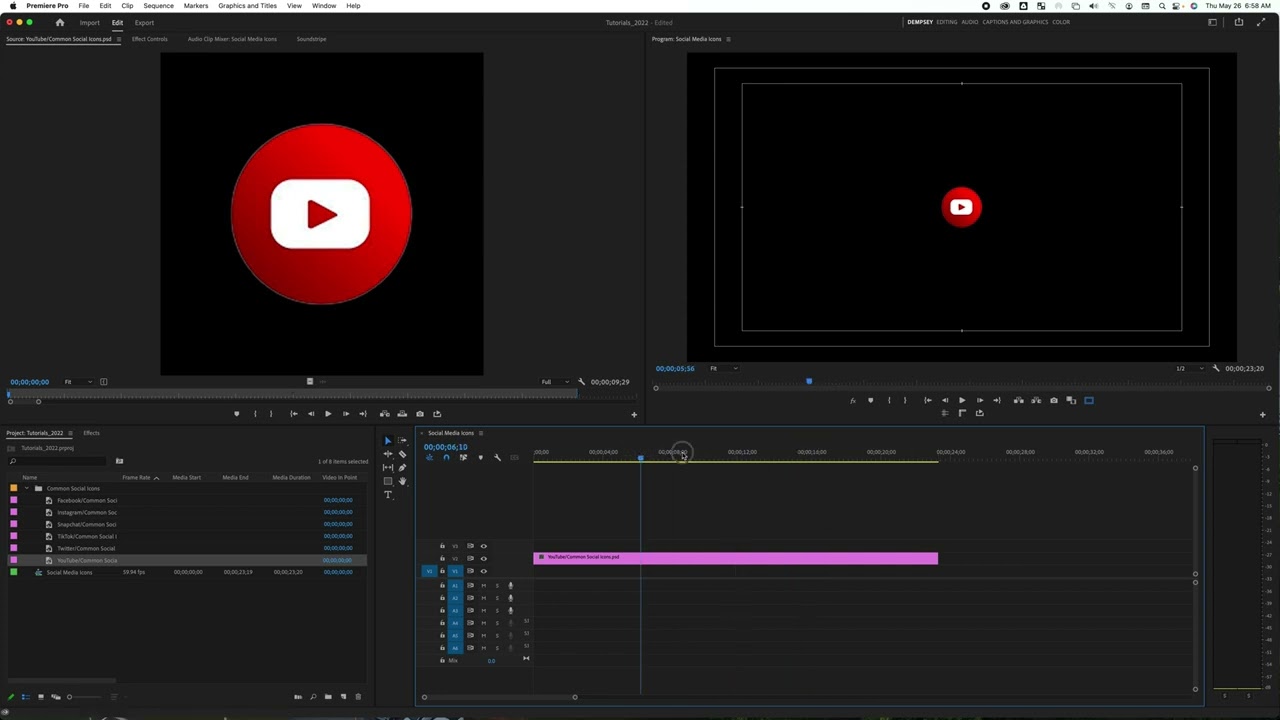Switch to Effect Controls tab

coord(149,39)
